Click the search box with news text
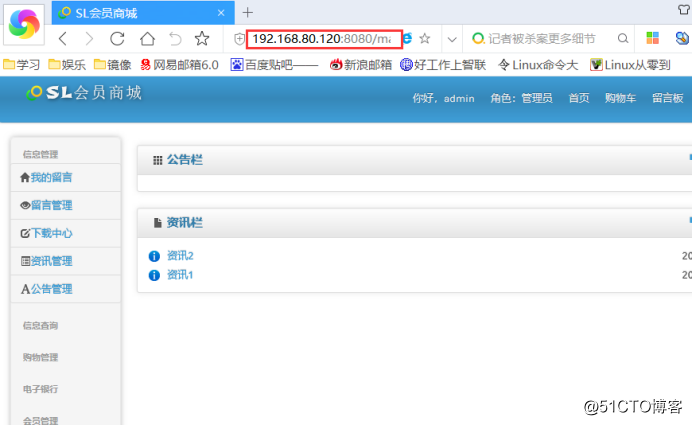The height and width of the screenshot is (425, 692). tap(542, 39)
